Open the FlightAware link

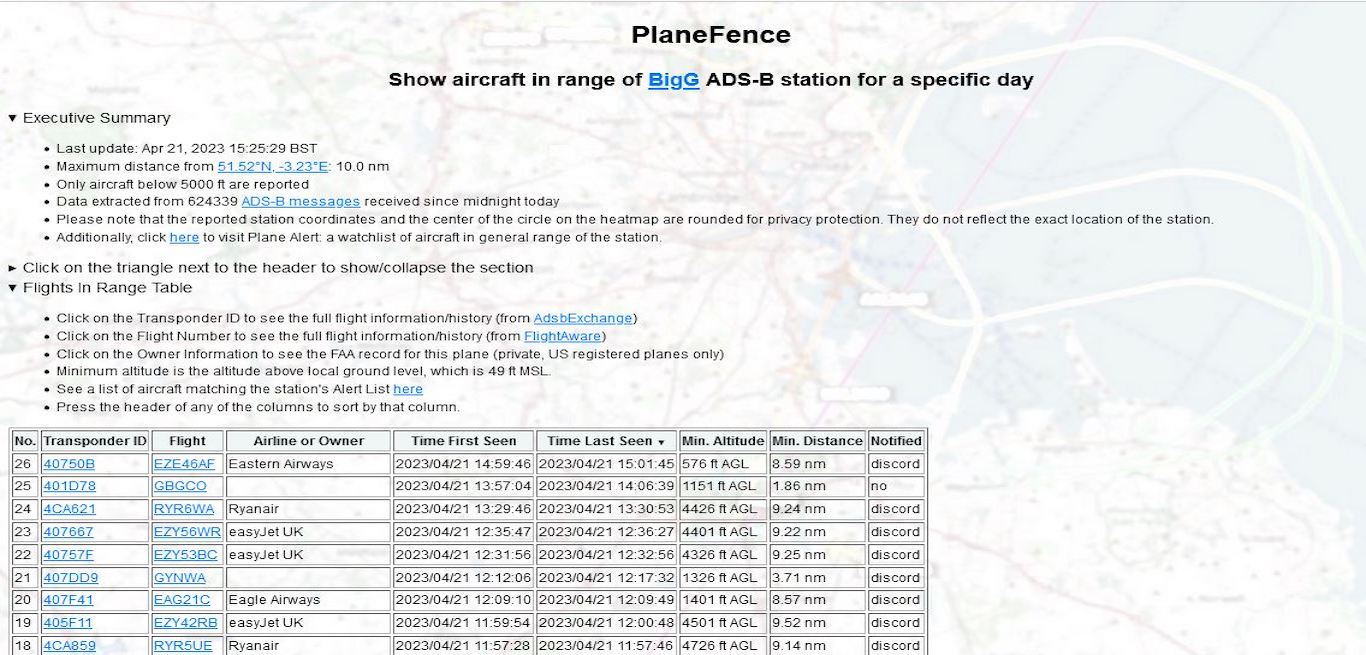562,337
